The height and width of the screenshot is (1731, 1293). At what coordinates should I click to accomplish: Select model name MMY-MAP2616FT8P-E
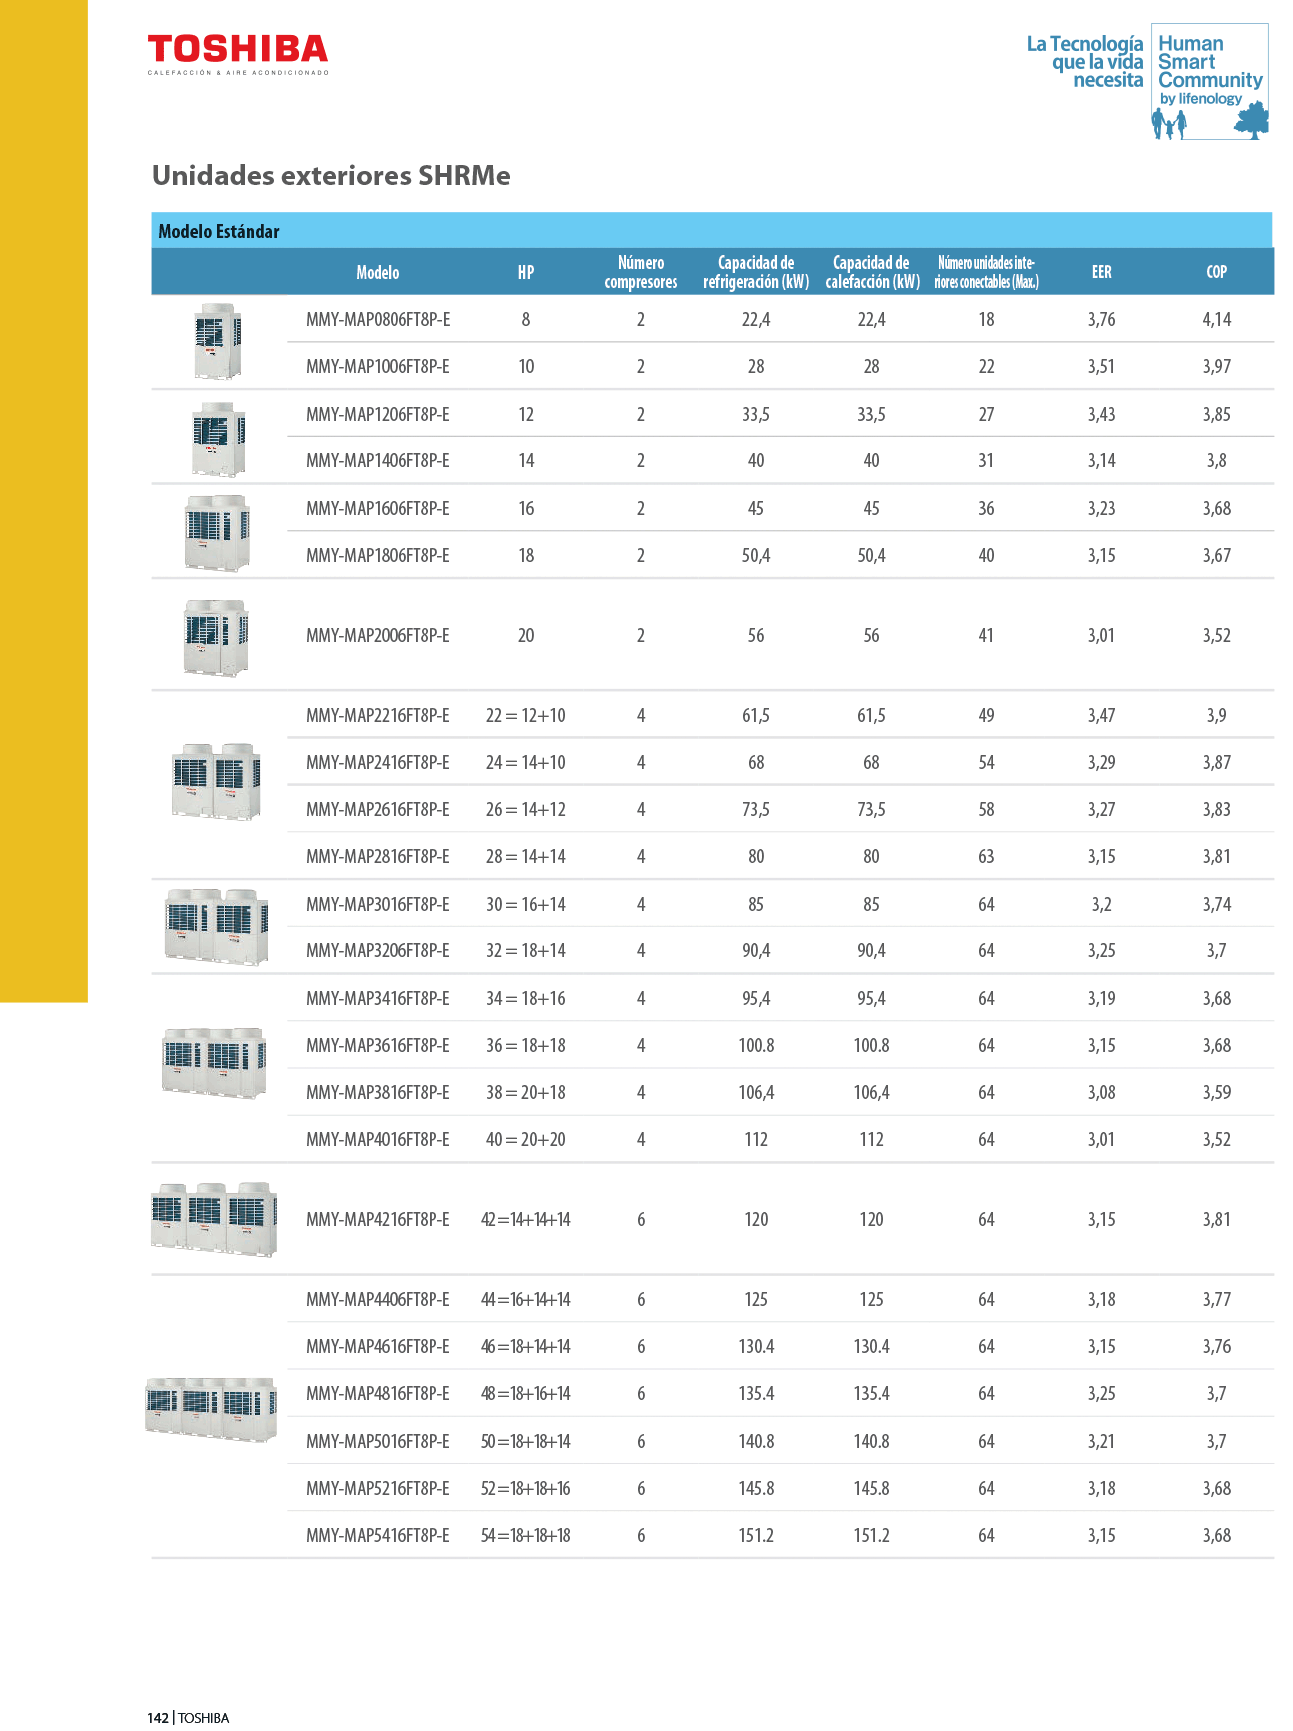[x=378, y=810]
